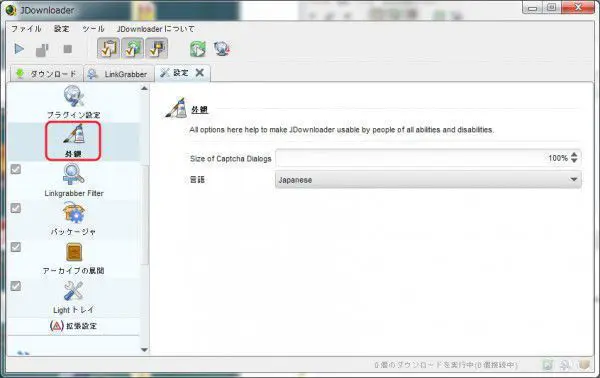Toggle clipboard monitoring toolbar icon

tap(108, 48)
